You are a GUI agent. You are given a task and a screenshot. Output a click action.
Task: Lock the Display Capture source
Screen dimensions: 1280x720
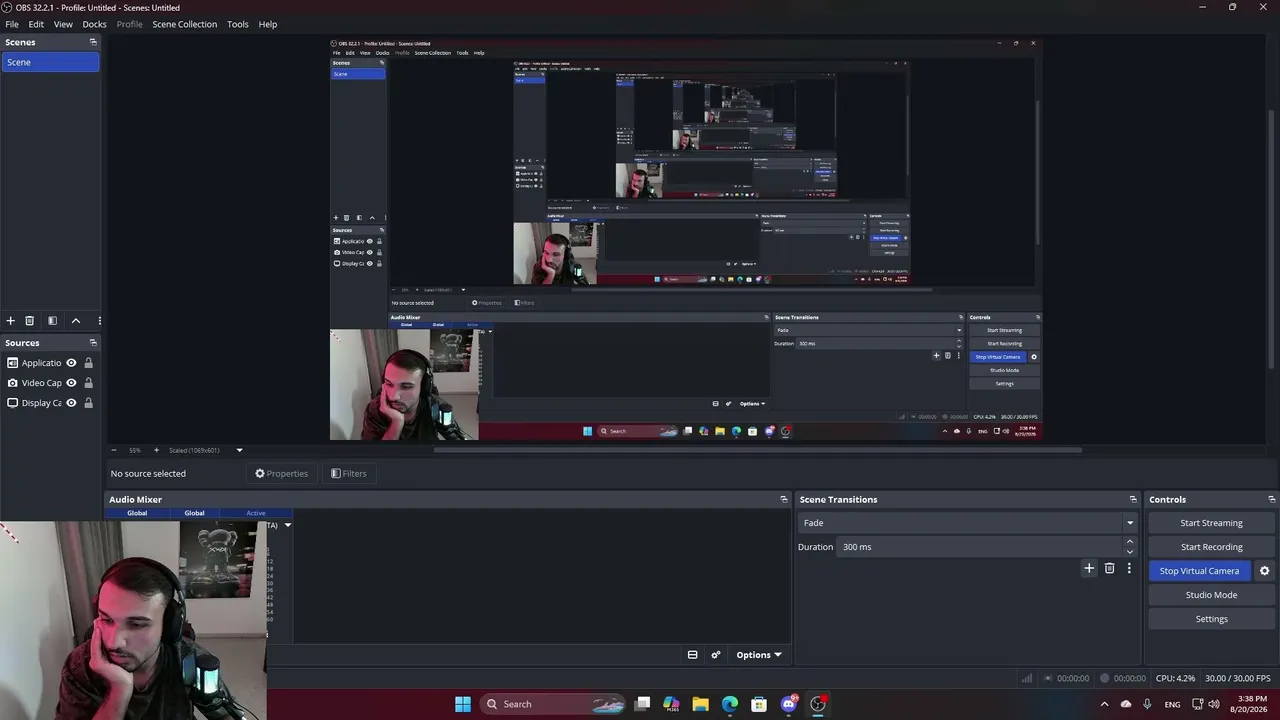[x=88, y=403]
